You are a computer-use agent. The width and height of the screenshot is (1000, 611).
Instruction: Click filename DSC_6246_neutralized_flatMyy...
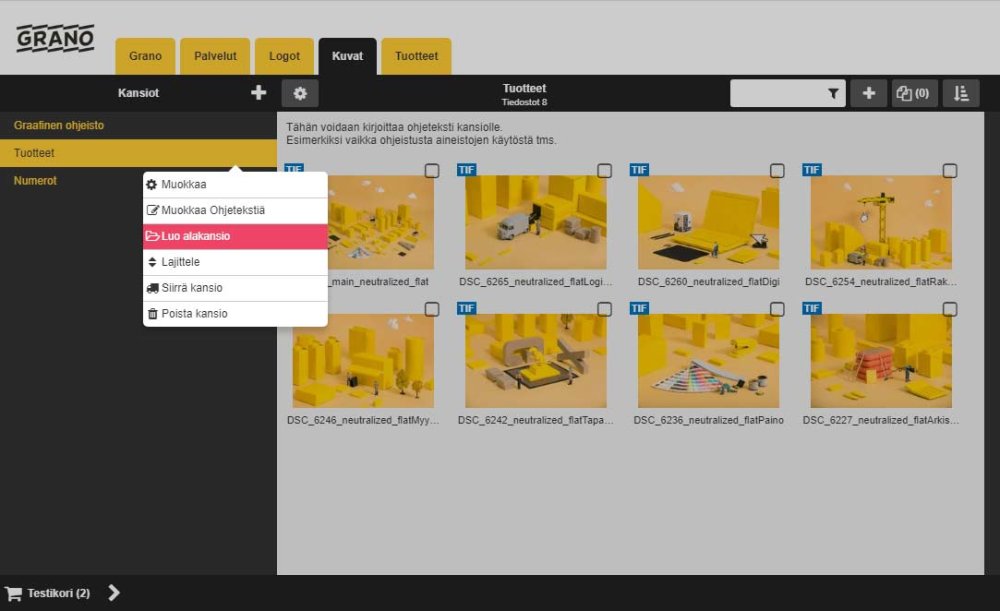363,420
